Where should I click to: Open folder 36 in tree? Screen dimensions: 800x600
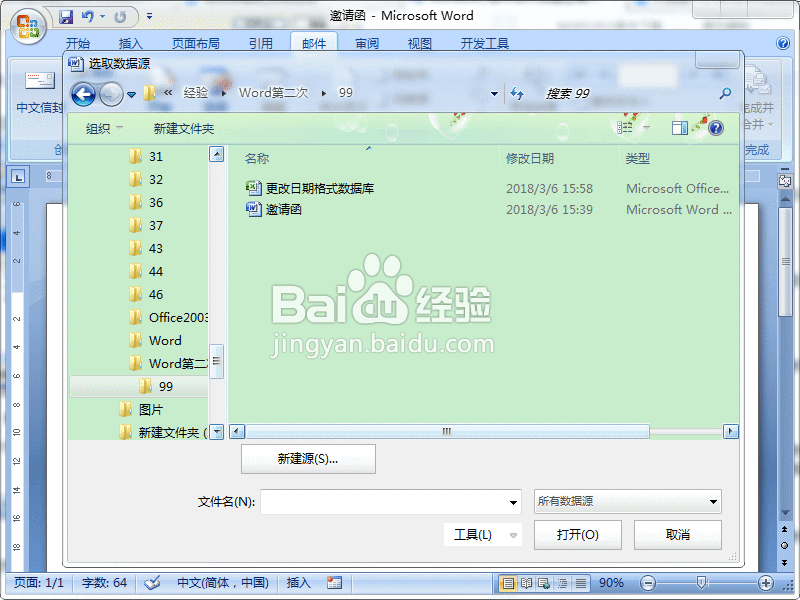pyautogui.click(x=146, y=203)
